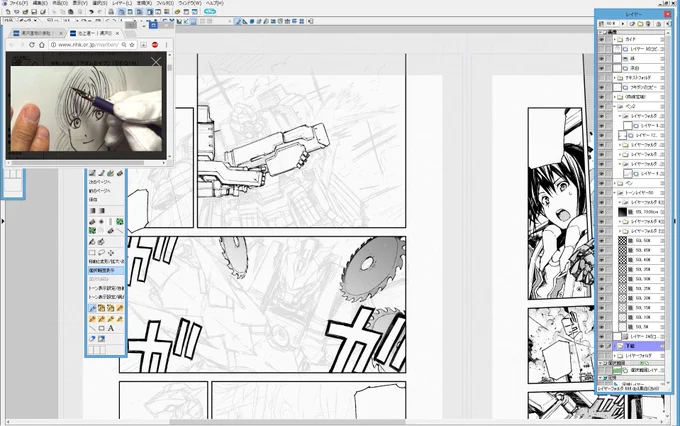
Task: Click the new folder icon in layer panel
Action: [x=640, y=23]
